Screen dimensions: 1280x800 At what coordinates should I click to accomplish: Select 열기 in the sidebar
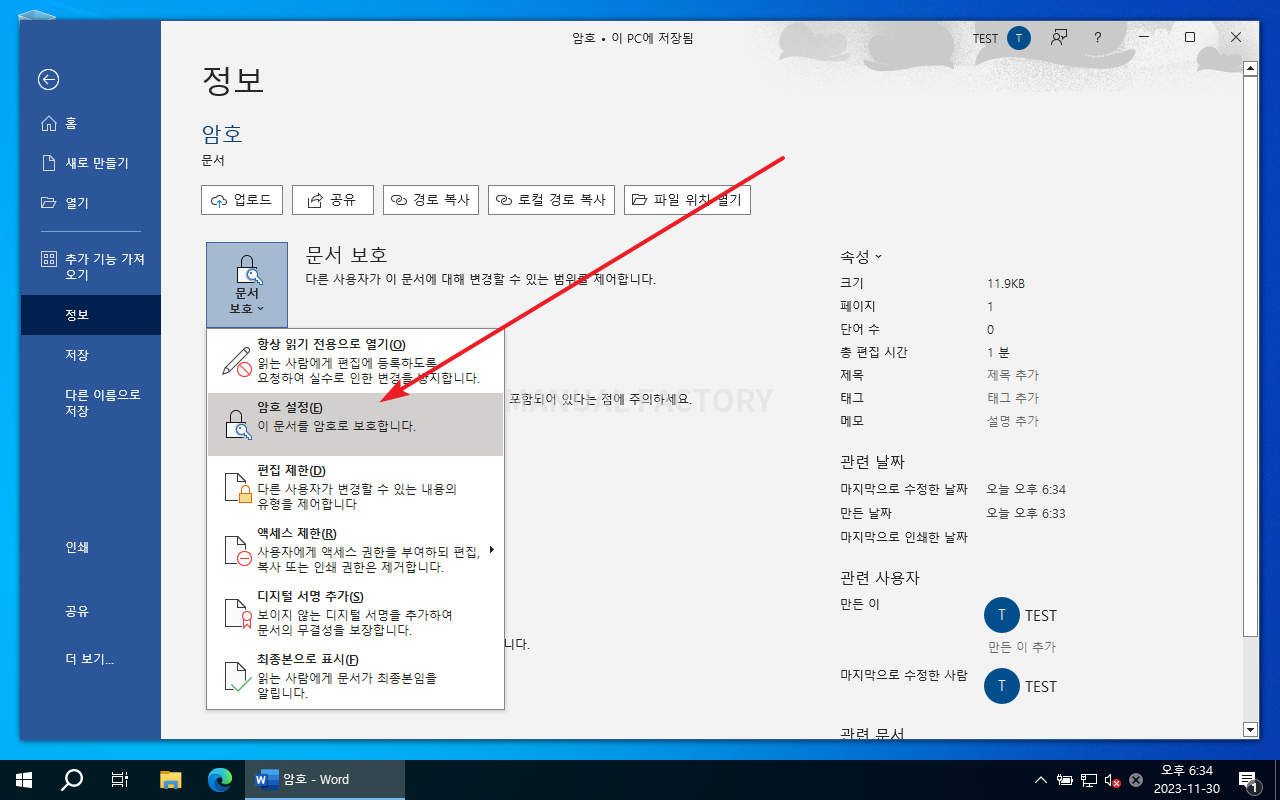pos(90,203)
